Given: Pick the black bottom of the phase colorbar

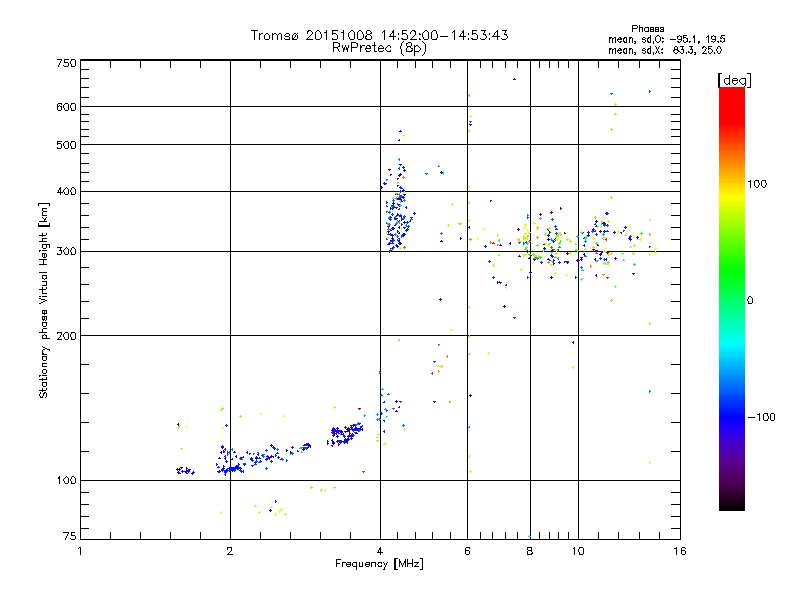Looking at the screenshot, I should pyautogui.click(x=732, y=503).
